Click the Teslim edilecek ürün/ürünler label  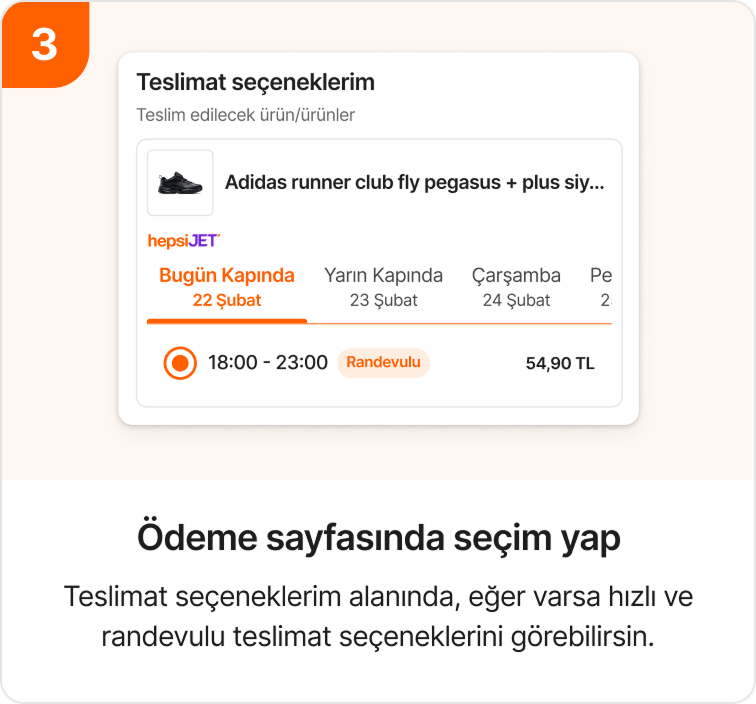point(245,115)
